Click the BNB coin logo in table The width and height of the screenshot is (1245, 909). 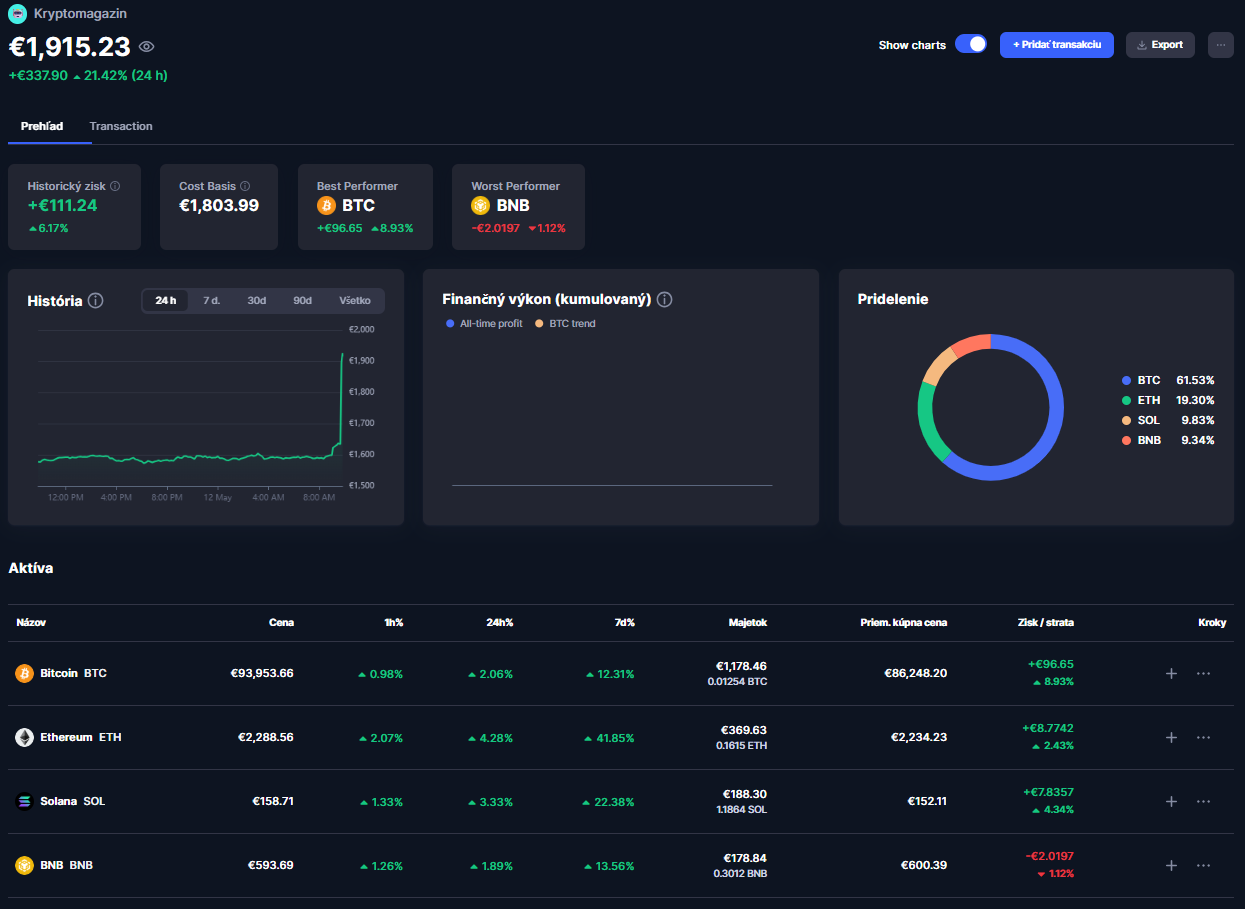[24, 866]
